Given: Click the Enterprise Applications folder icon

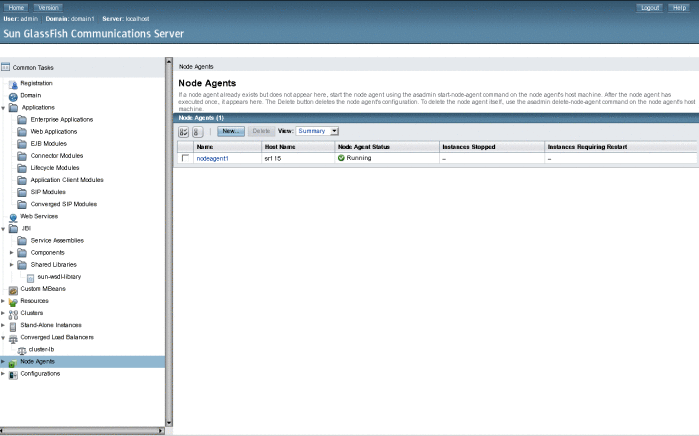Looking at the screenshot, I should (x=22, y=120).
